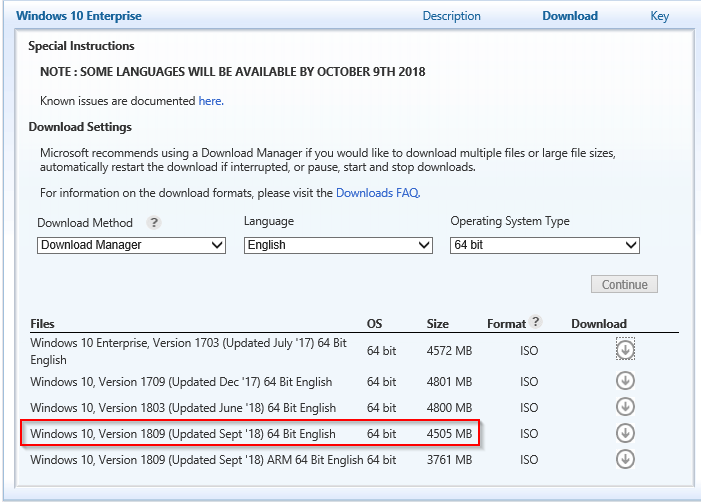Download the Version 1809 64 Bit English ISO
The image size is (701, 502).
tap(625, 433)
